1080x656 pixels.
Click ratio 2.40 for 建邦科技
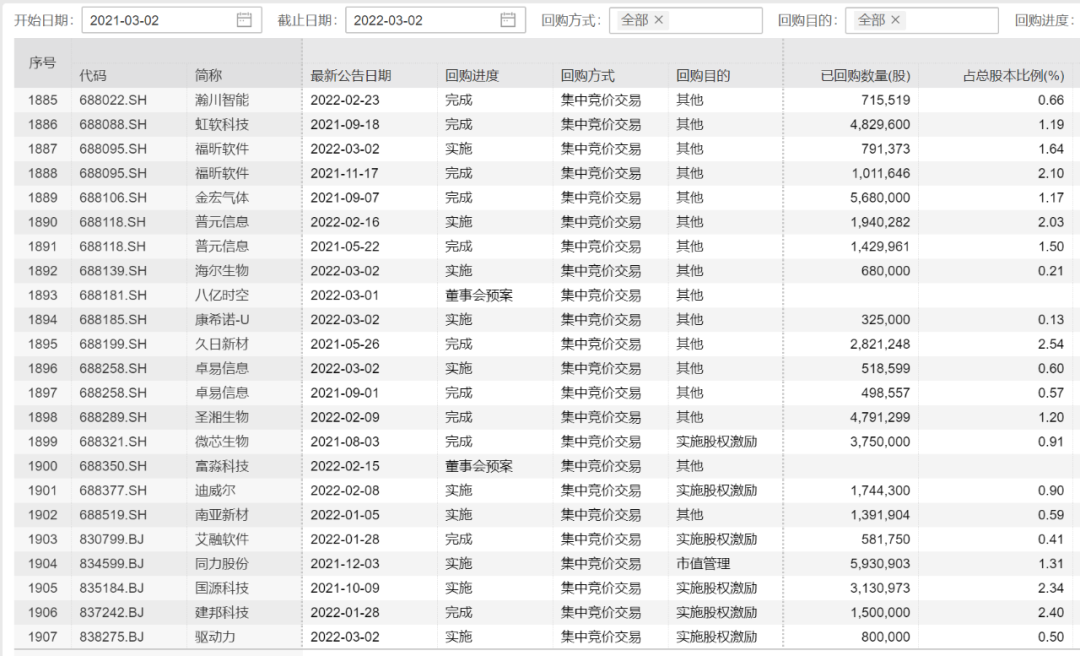pos(1051,613)
